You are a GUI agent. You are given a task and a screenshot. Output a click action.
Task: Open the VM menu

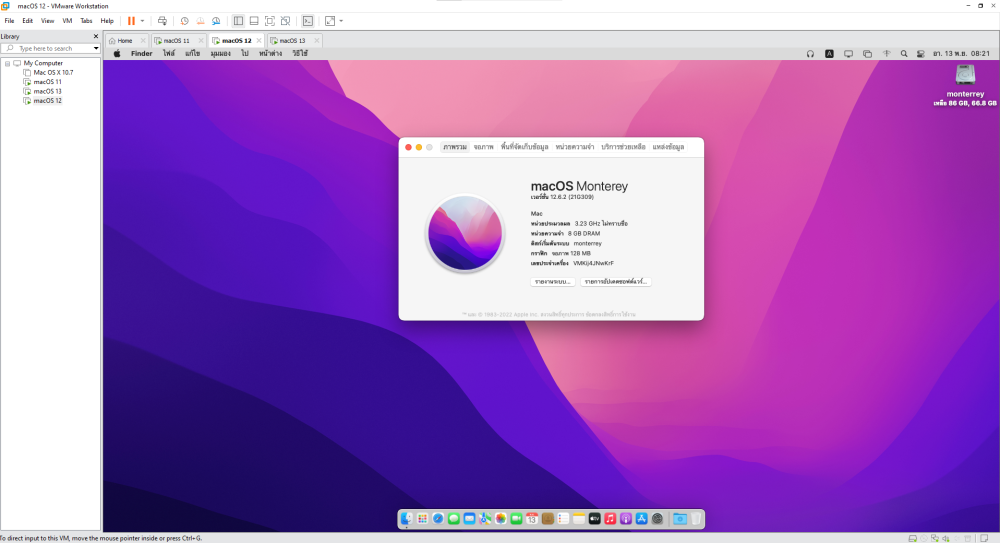point(67,21)
